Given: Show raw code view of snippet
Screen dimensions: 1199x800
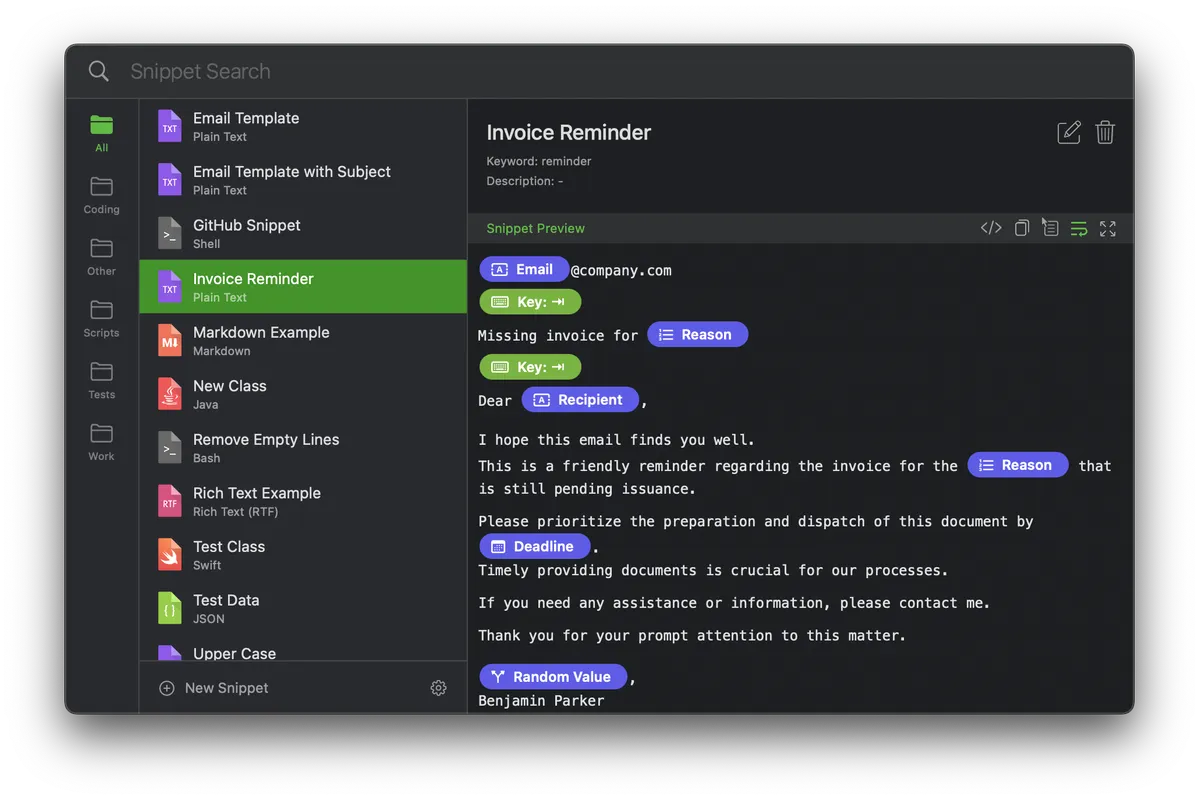Looking at the screenshot, I should pos(991,228).
